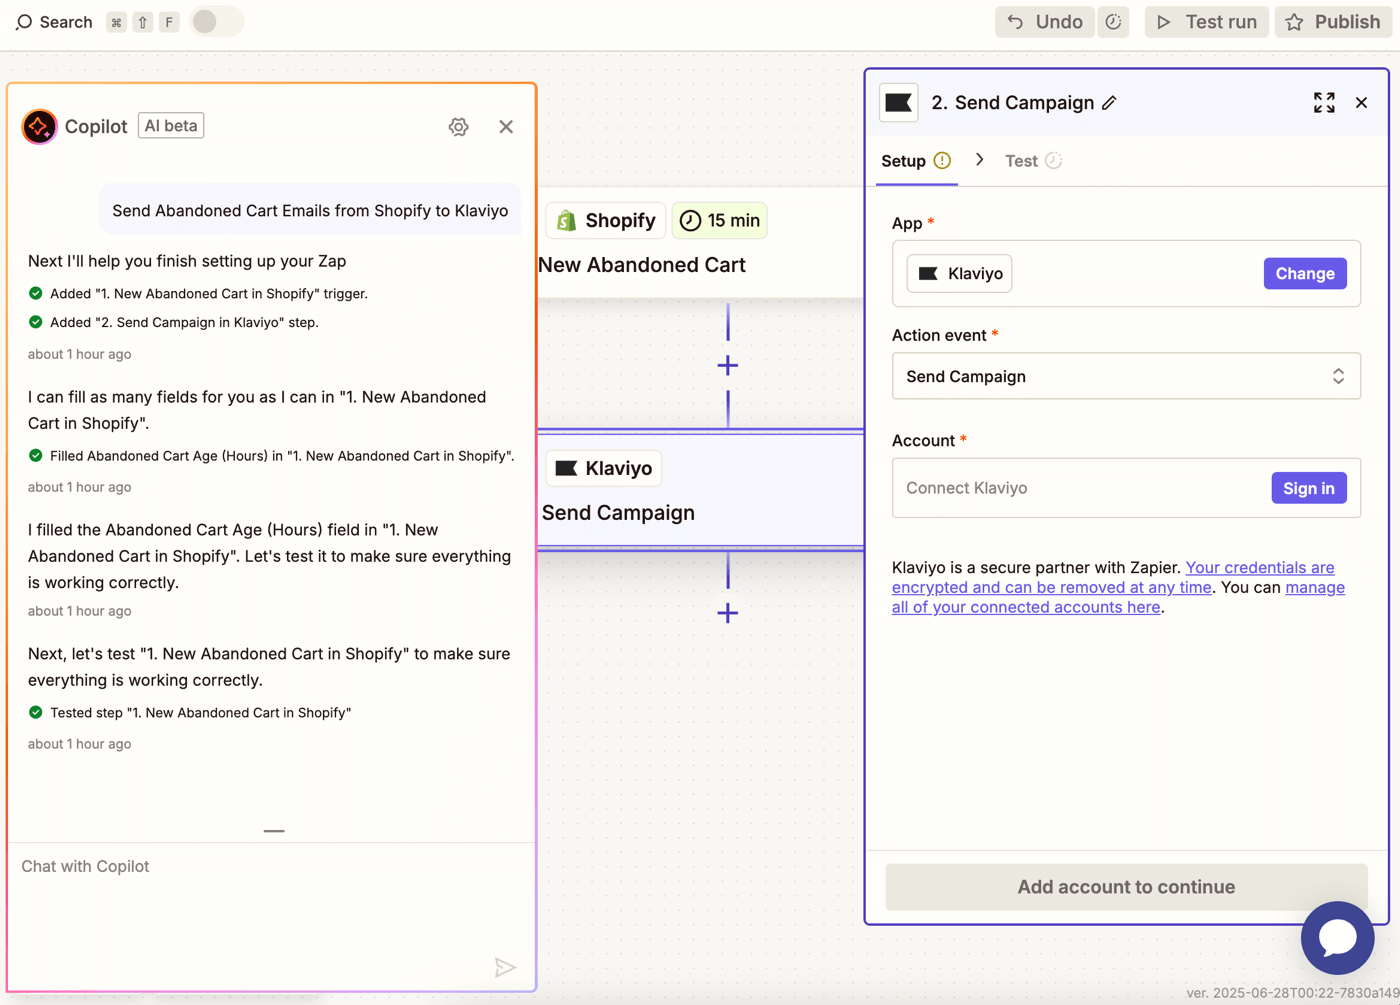The width and height of the screenshot is (1400, 1005).
Task: Click the Undo button
Action: pos(1044,22)
